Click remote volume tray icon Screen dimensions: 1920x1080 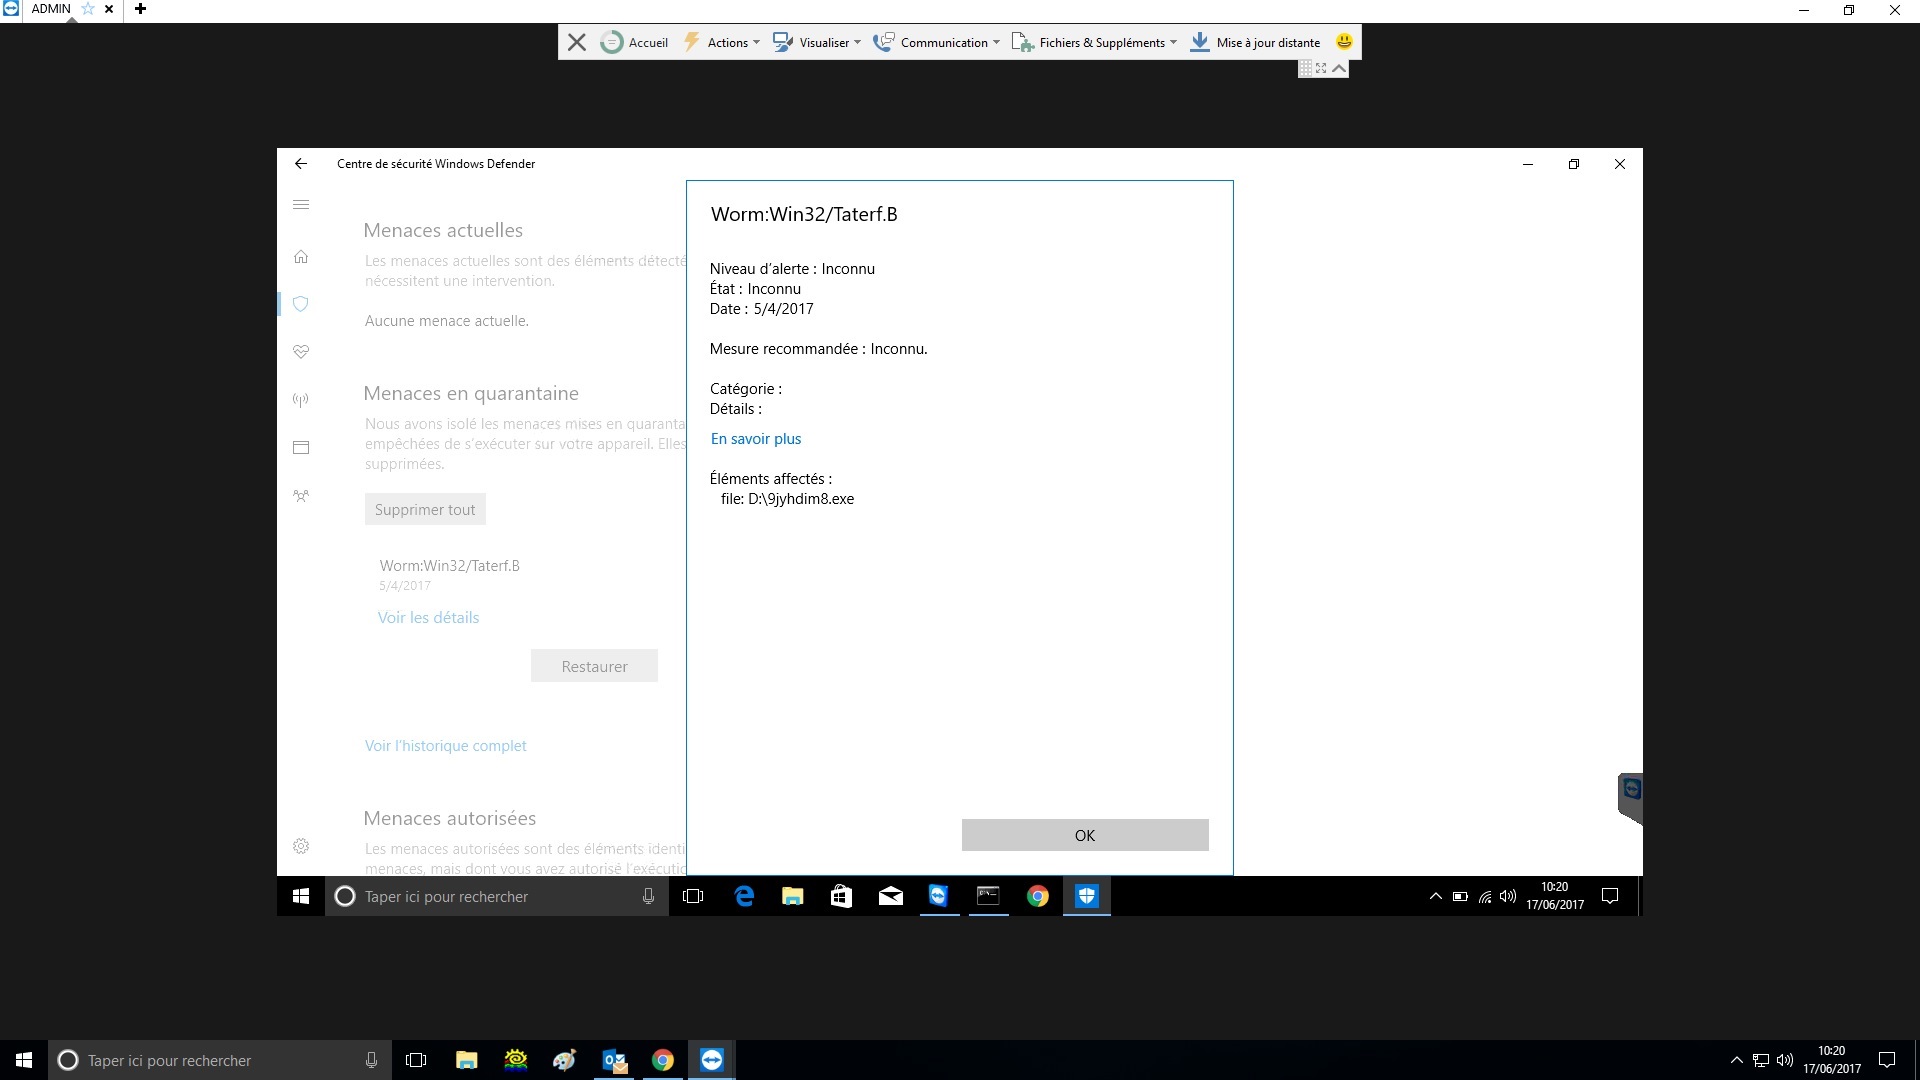(1508, 896)
